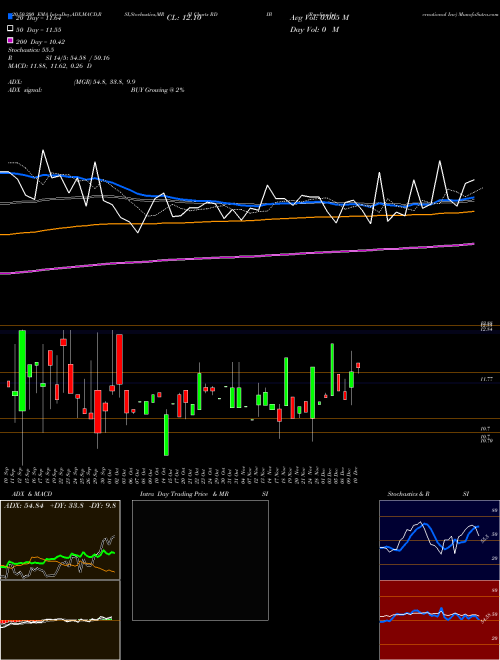Click the 'ADX signal:' label
The image size is (500, 660).
(24, 90)
